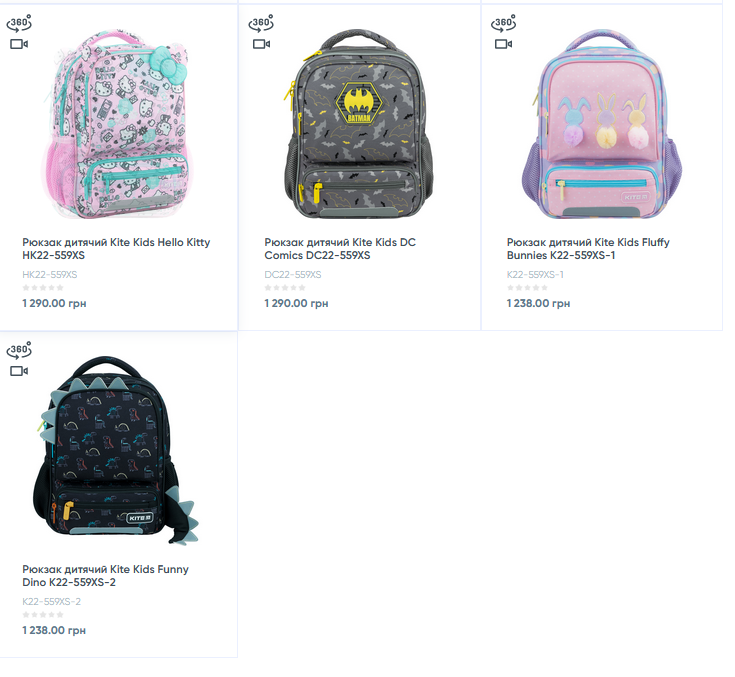Open Kite Kids Funny Dino K22-559XS-2 title link
735x677 pixels.
click(x=105, y=576)
